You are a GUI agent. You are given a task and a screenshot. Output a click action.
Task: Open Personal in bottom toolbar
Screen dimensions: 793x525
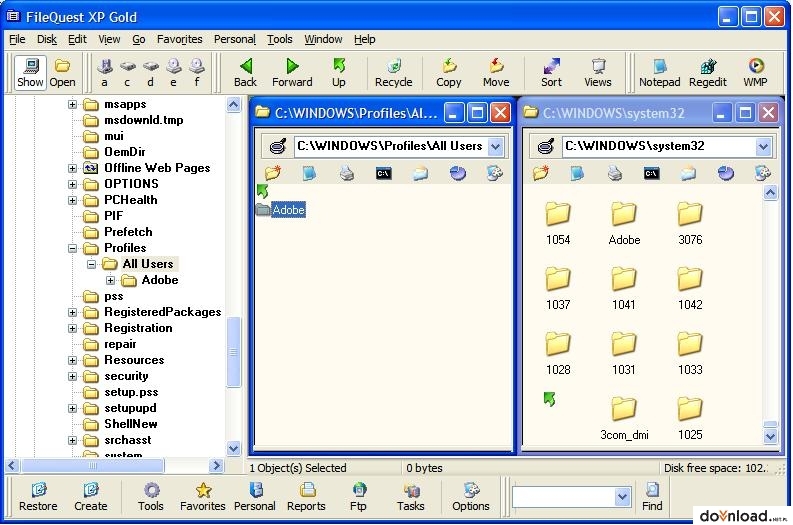[255, 497]
